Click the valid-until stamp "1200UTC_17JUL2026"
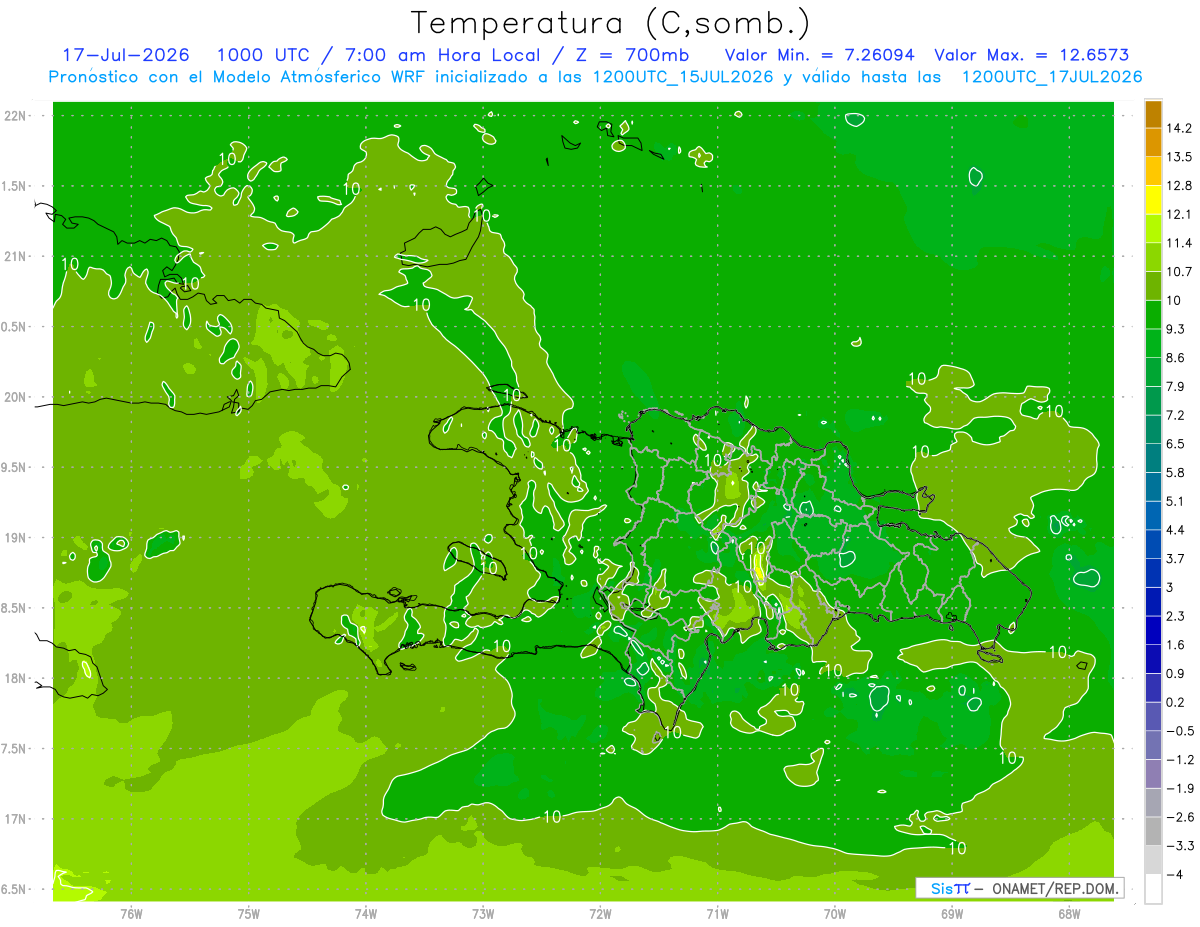The width and height of the screenshot is (1200, 927). pos(1052,77)
